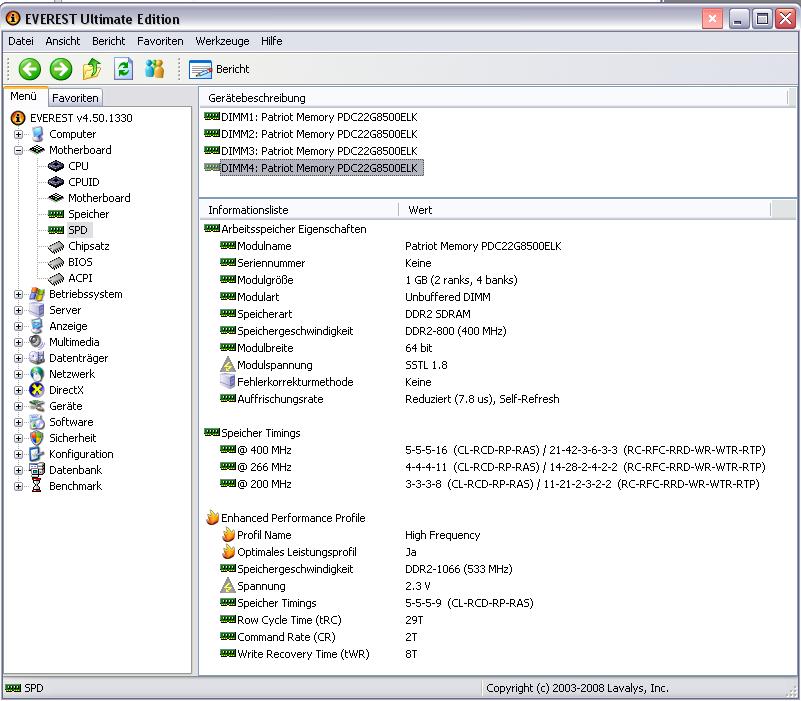Select the Speicher memory icon in tree
This screenshot has height=701, width=801.
[x=56, y=214]
